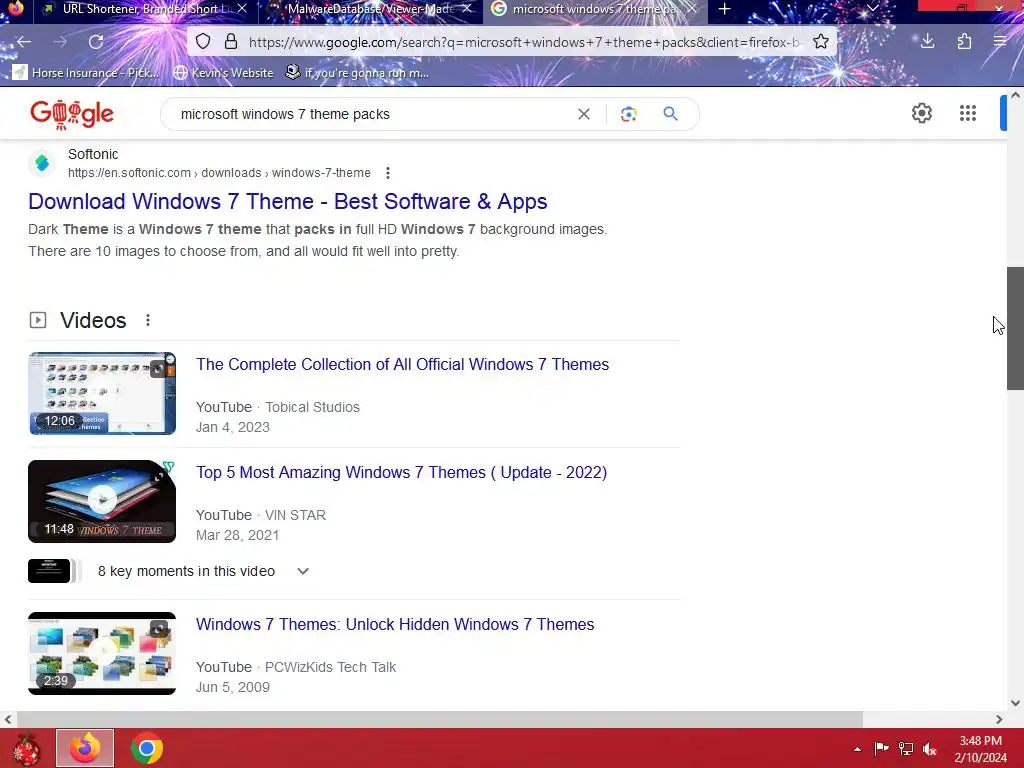Open Kevin's Website bookmark
Image resolution: width=1024 pixels, height=768 pixels.
pos(223,72)
